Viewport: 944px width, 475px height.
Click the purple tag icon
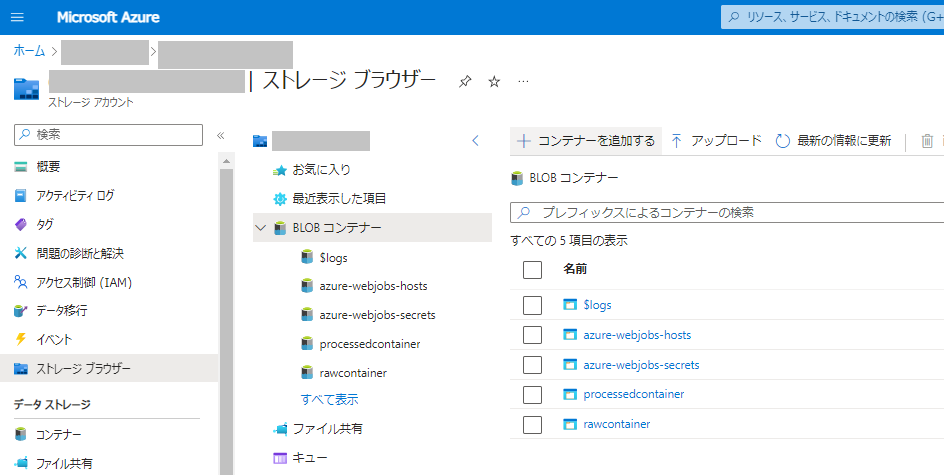coord(21,225)
